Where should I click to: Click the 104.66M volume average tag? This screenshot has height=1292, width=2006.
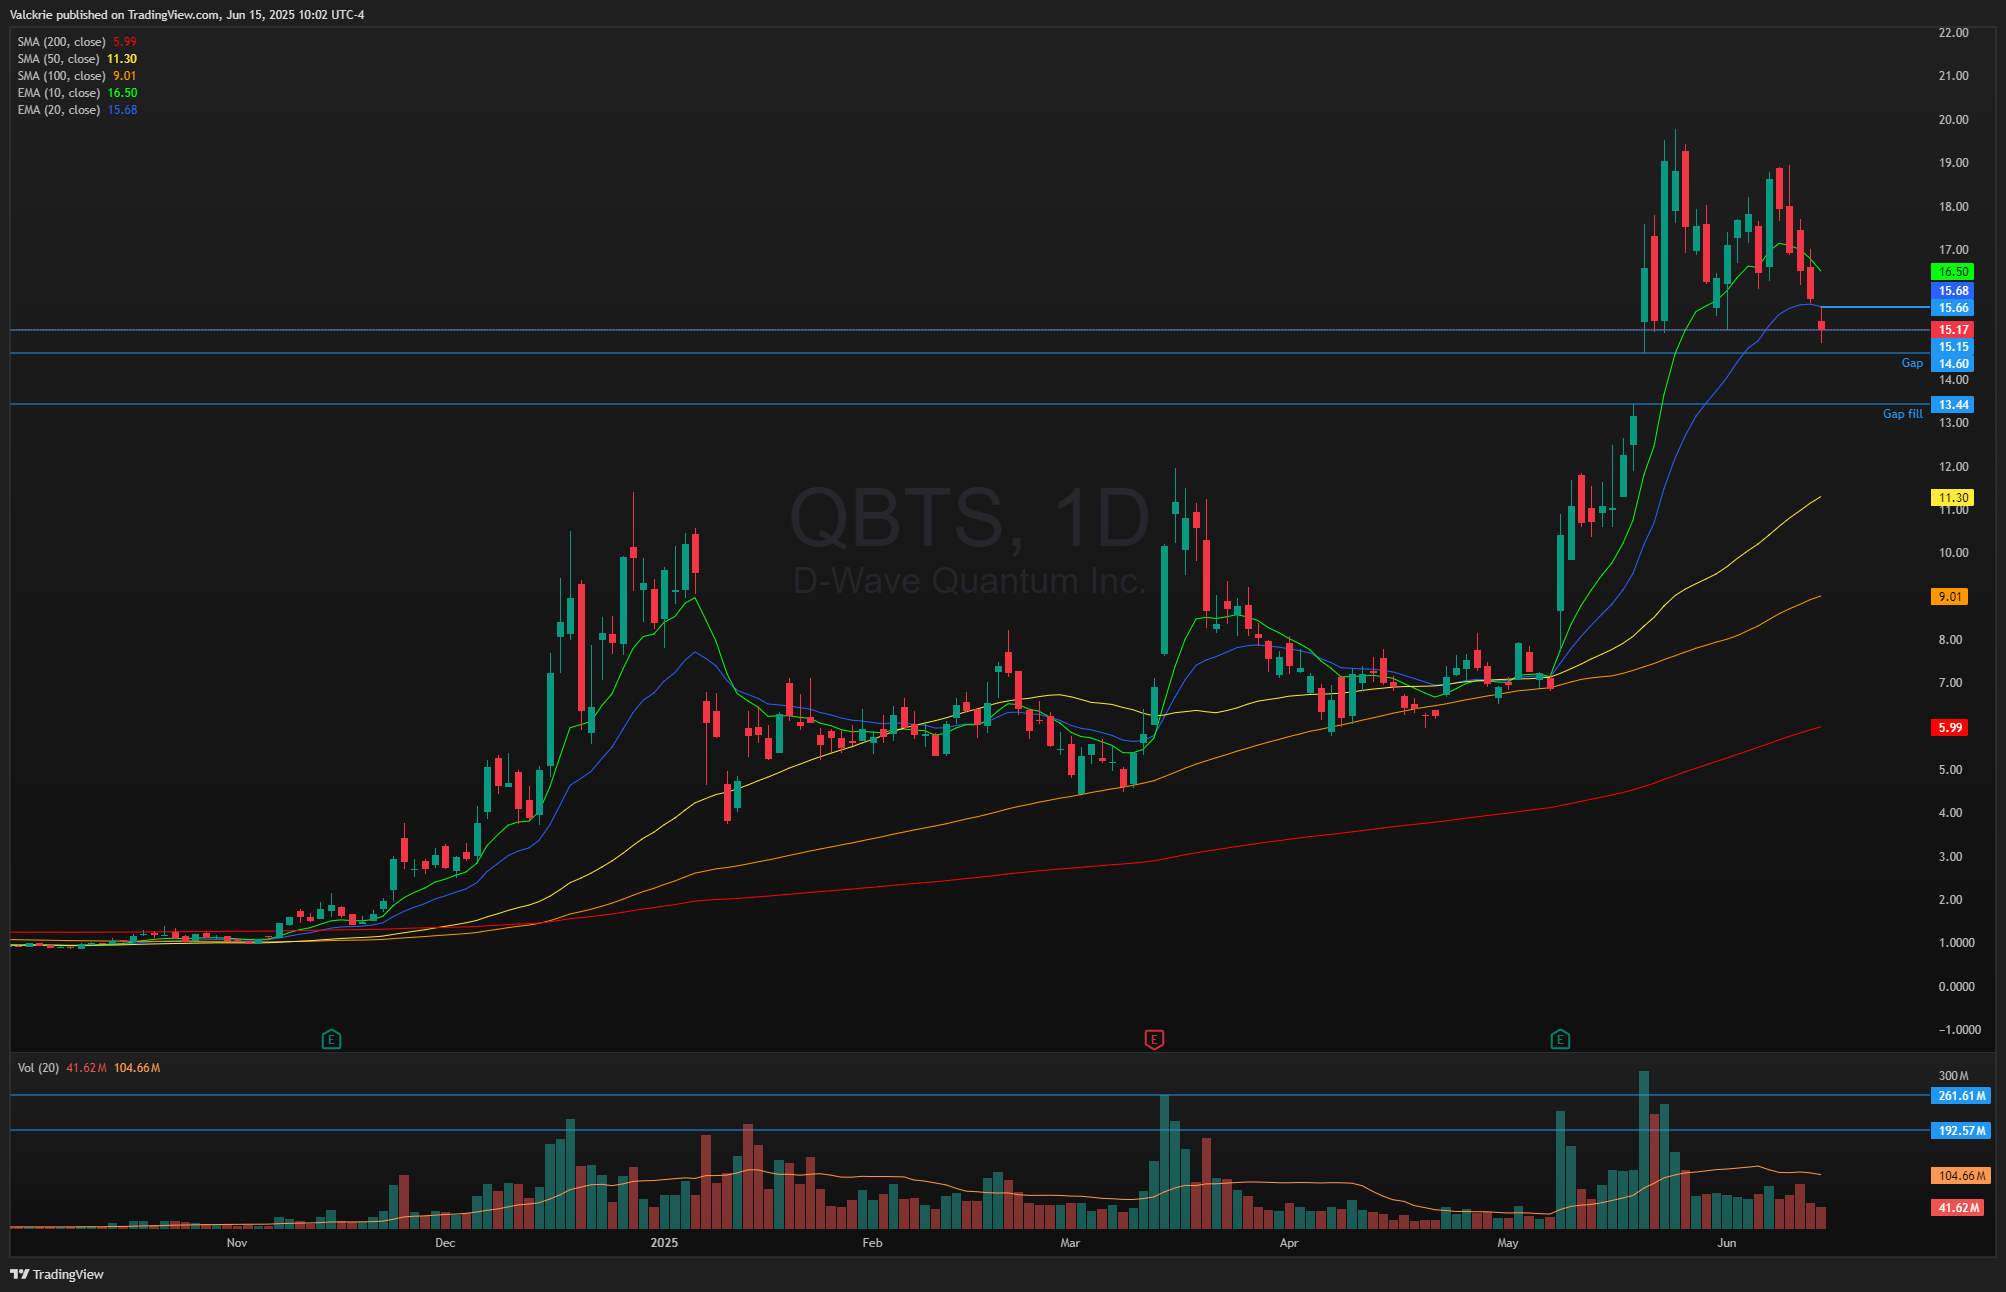pos(1960,1176)
